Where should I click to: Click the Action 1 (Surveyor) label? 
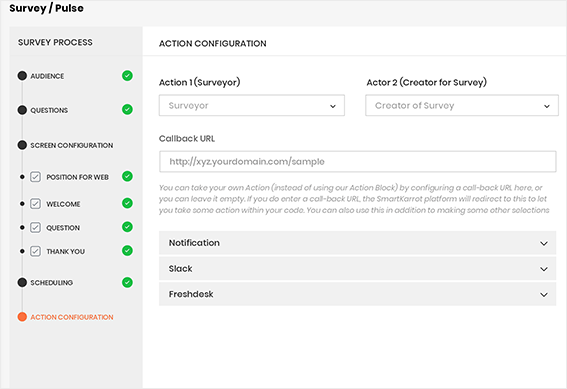point(200,82)
